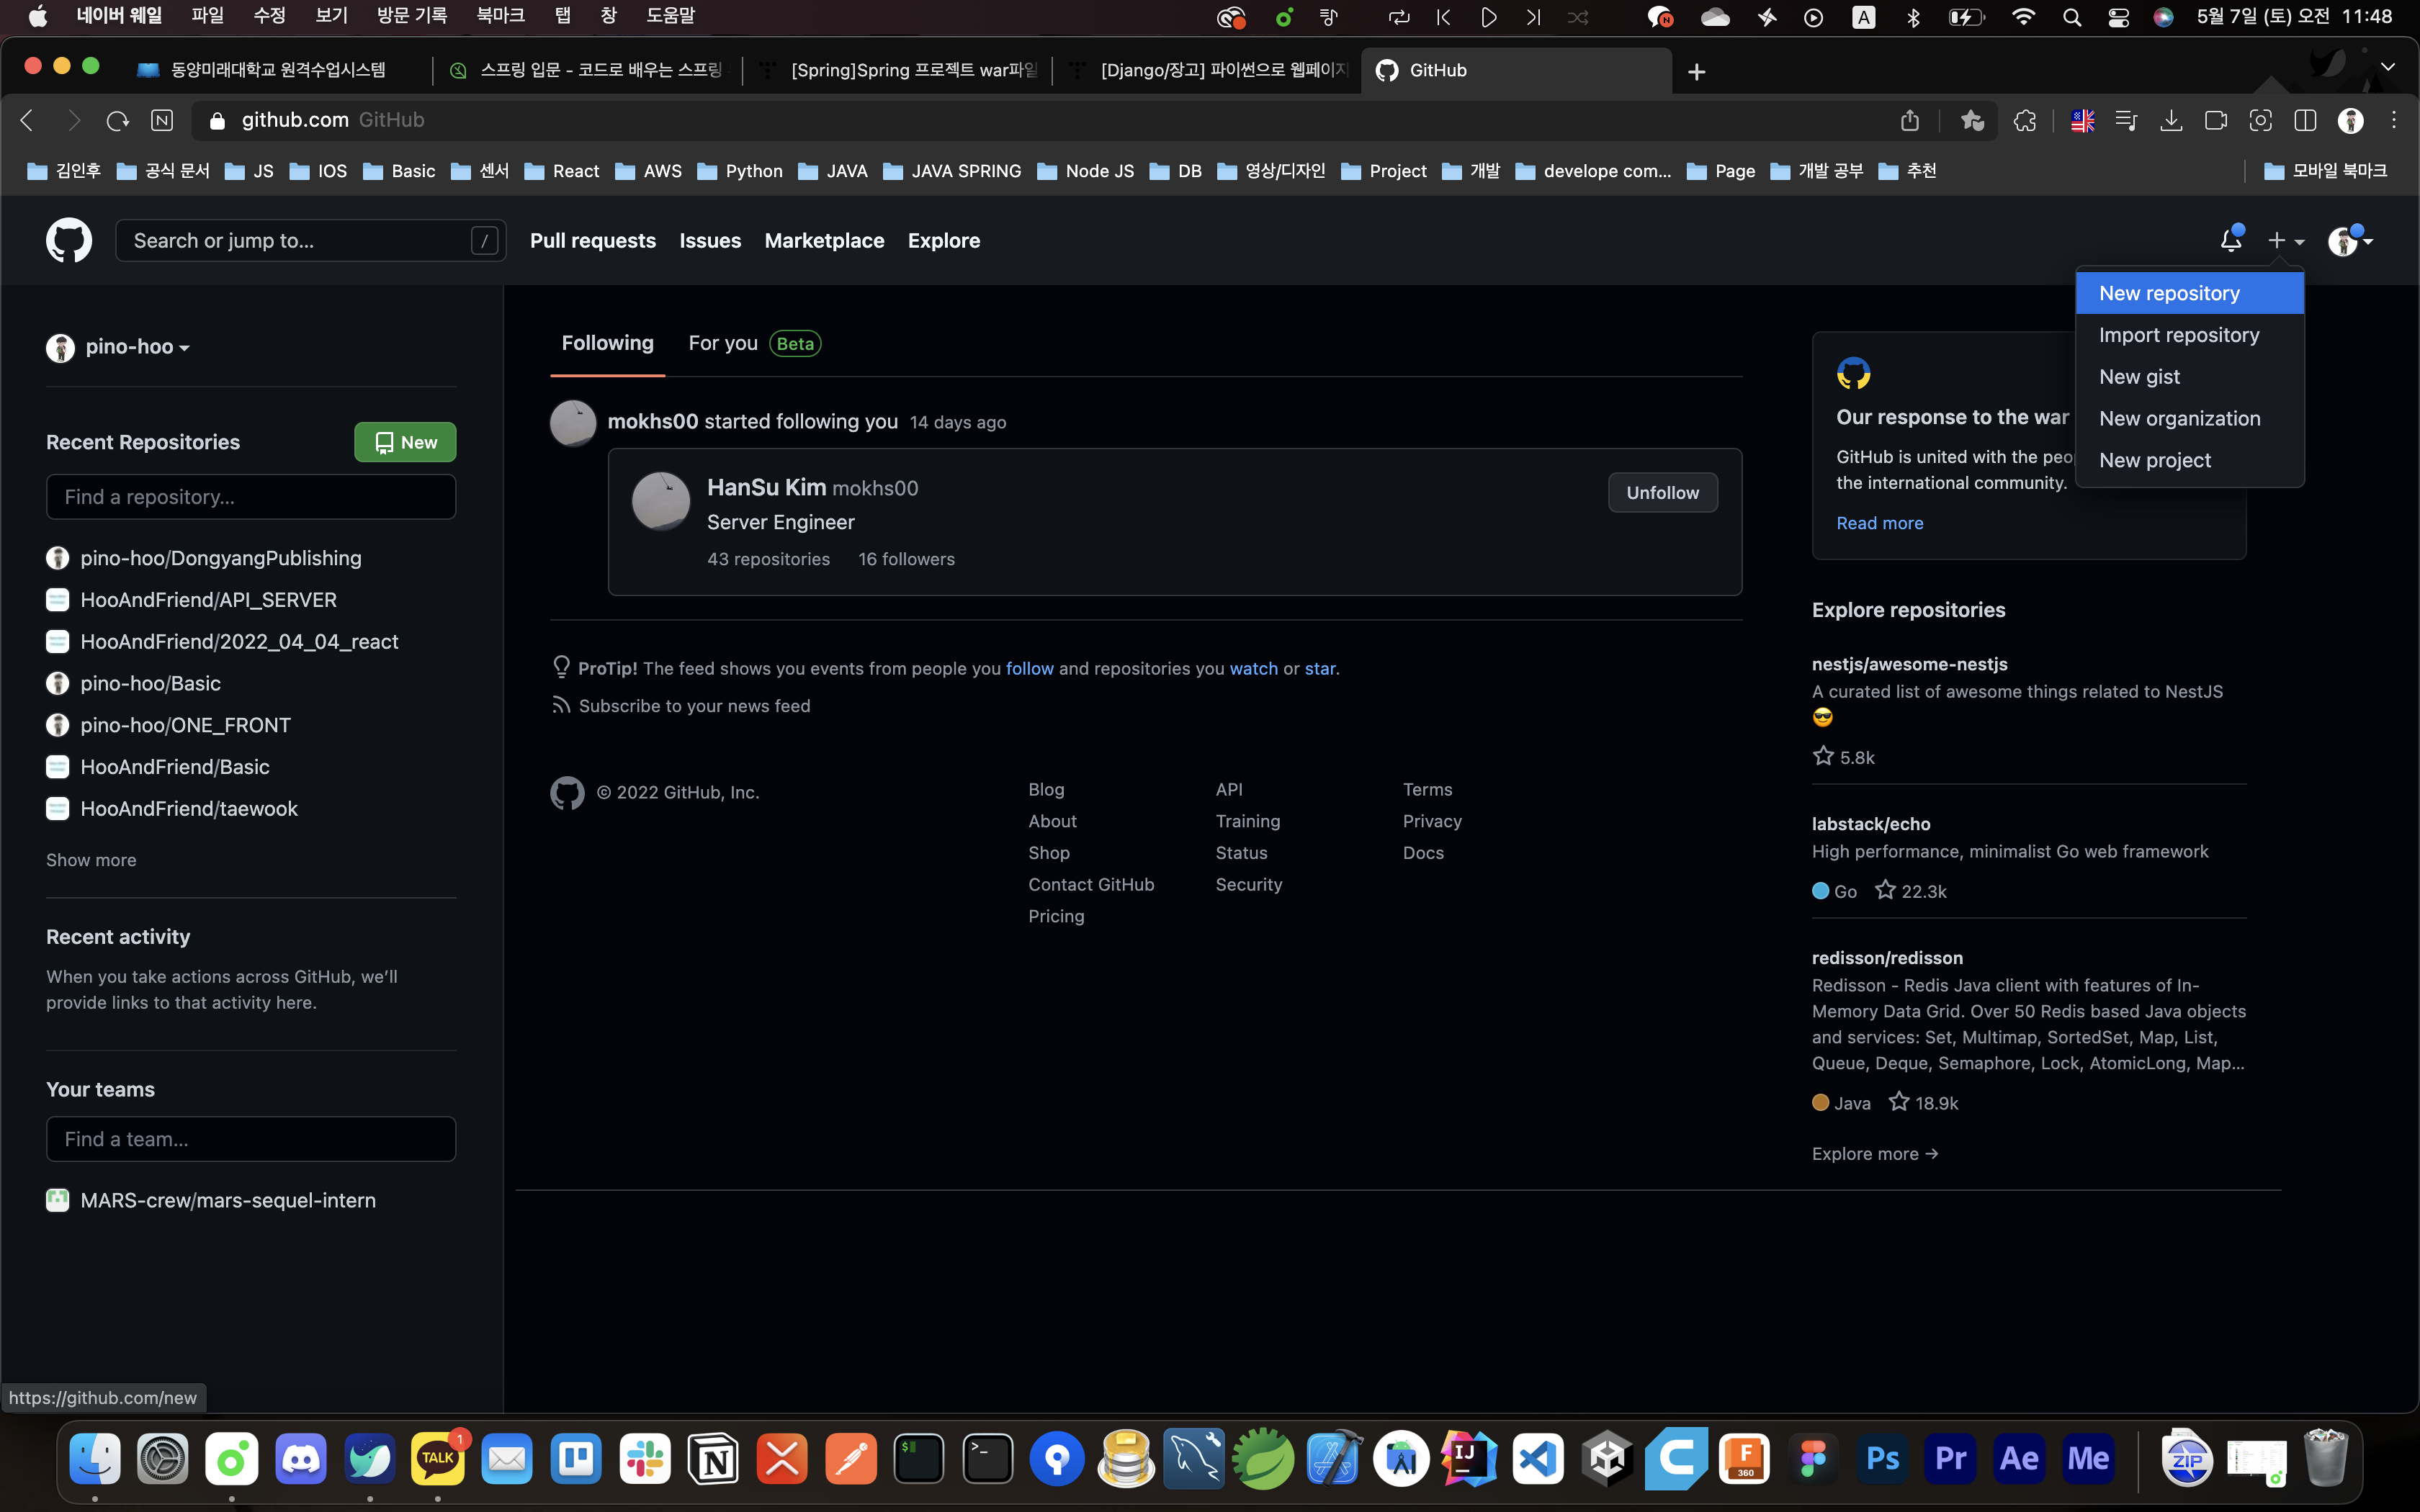This screenshot has width=2420, height=1512.
Task: Select New repository from the menu
Action: click(2169, 293)
